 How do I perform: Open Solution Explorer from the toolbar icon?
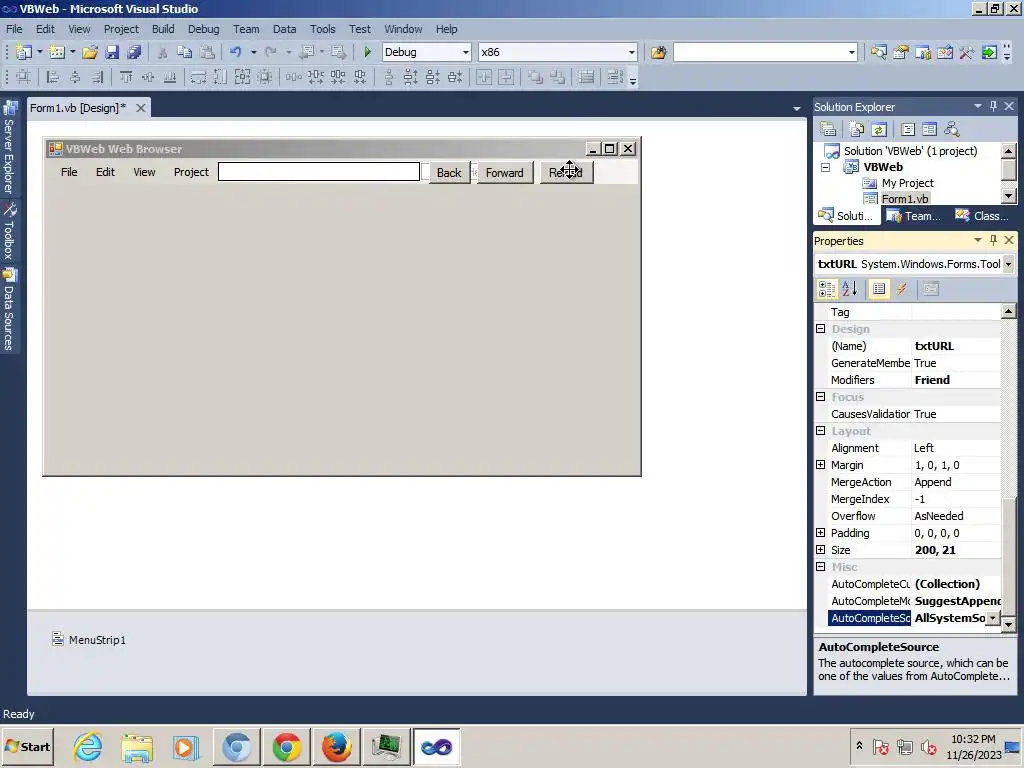[x=878, y=52]
